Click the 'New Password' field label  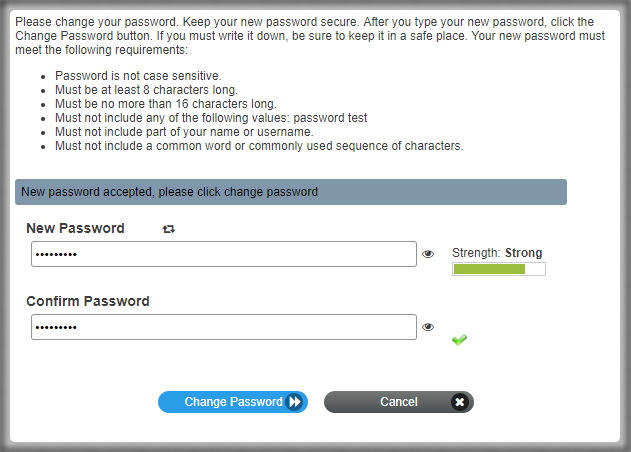click(75, 228)
